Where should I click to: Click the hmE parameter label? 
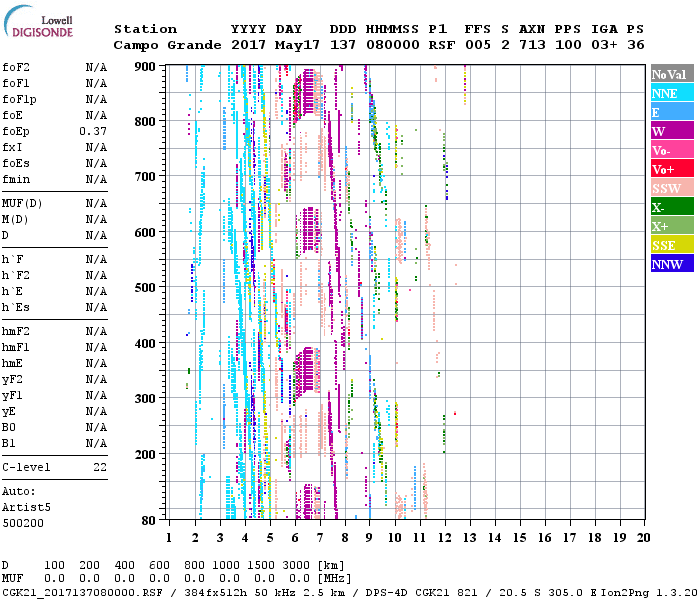click(12, 363)
